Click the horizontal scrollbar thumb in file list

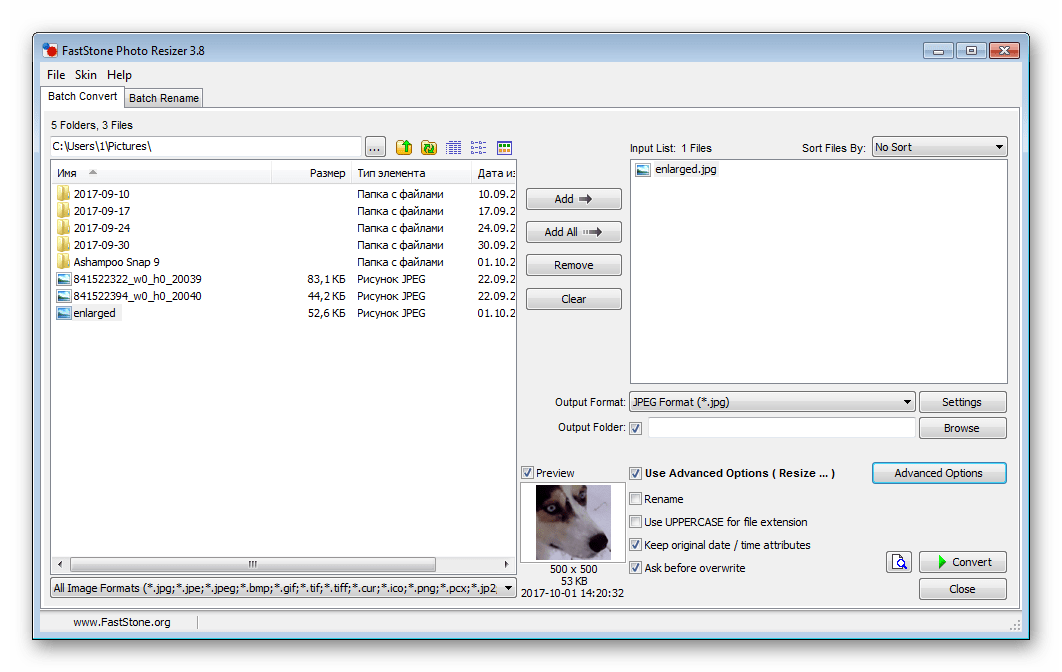[x=253, y=564]
